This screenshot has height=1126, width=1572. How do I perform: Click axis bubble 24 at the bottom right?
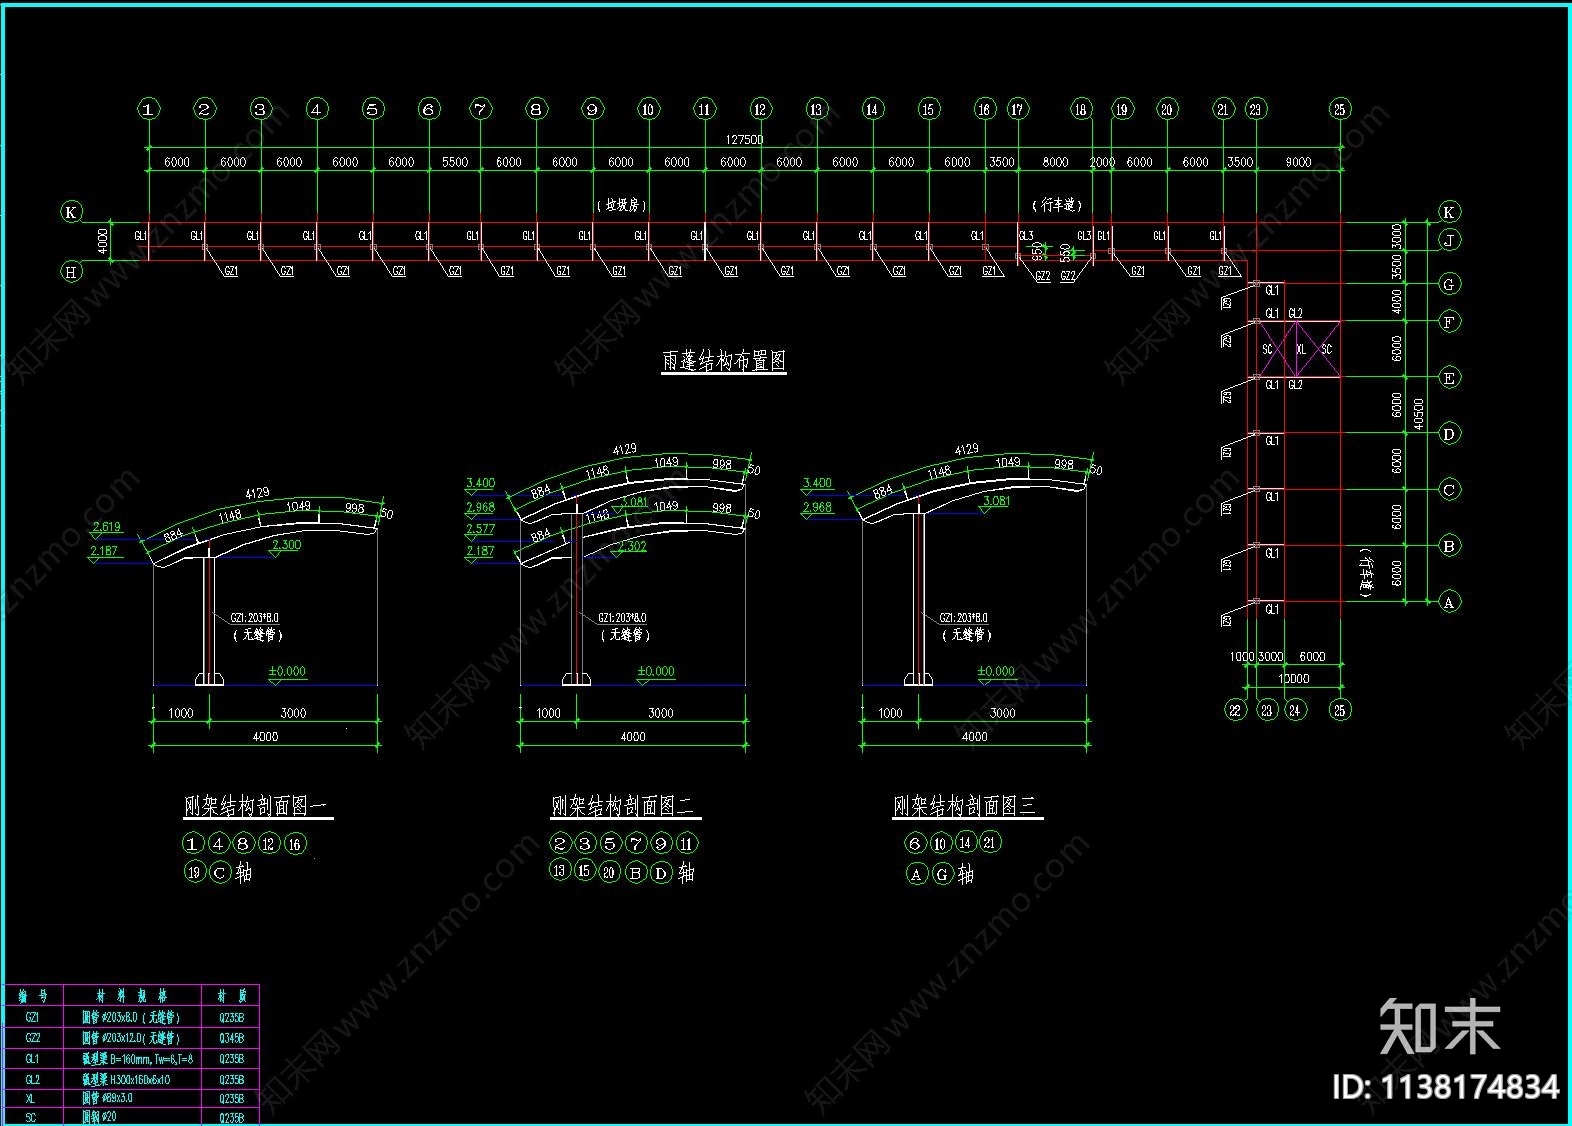coord(1295,710)
